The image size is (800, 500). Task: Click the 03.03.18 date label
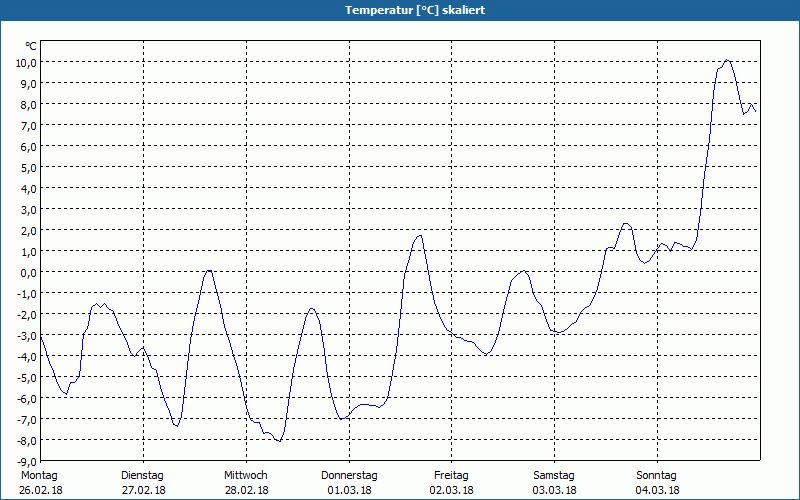(x=555, y=491)
